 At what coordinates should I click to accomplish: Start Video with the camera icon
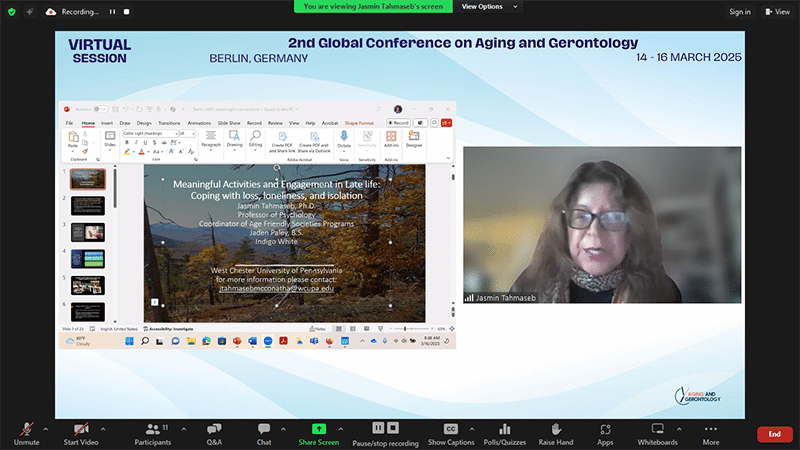point(80,428)
